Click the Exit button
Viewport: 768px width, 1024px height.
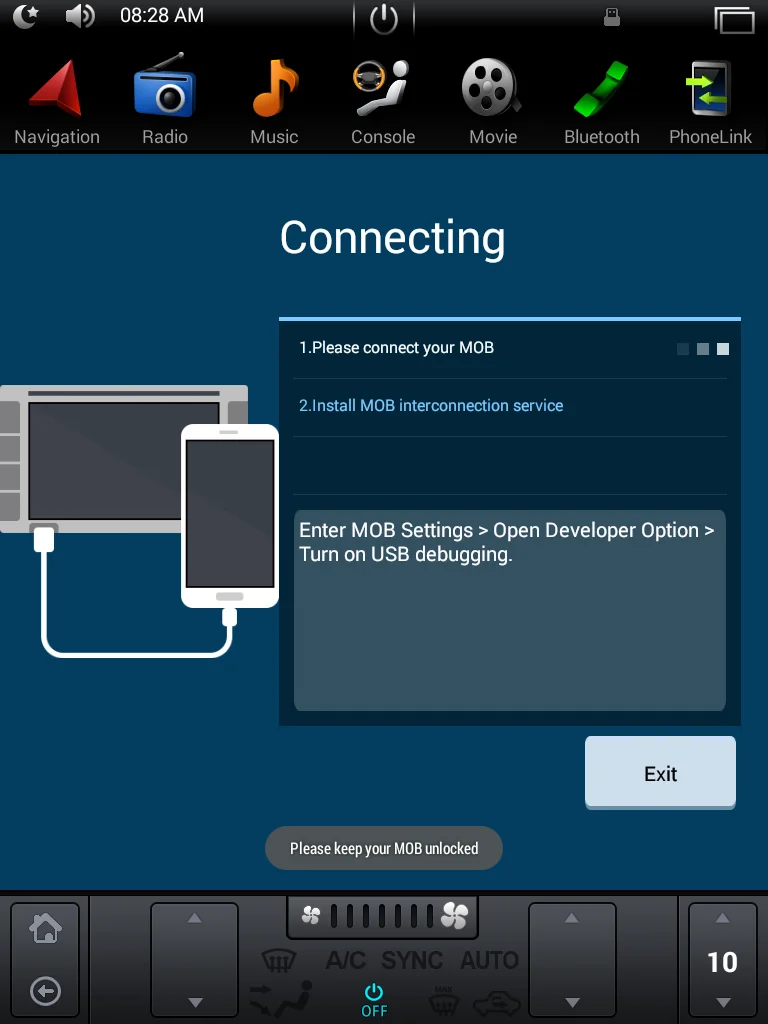point(660,773)
